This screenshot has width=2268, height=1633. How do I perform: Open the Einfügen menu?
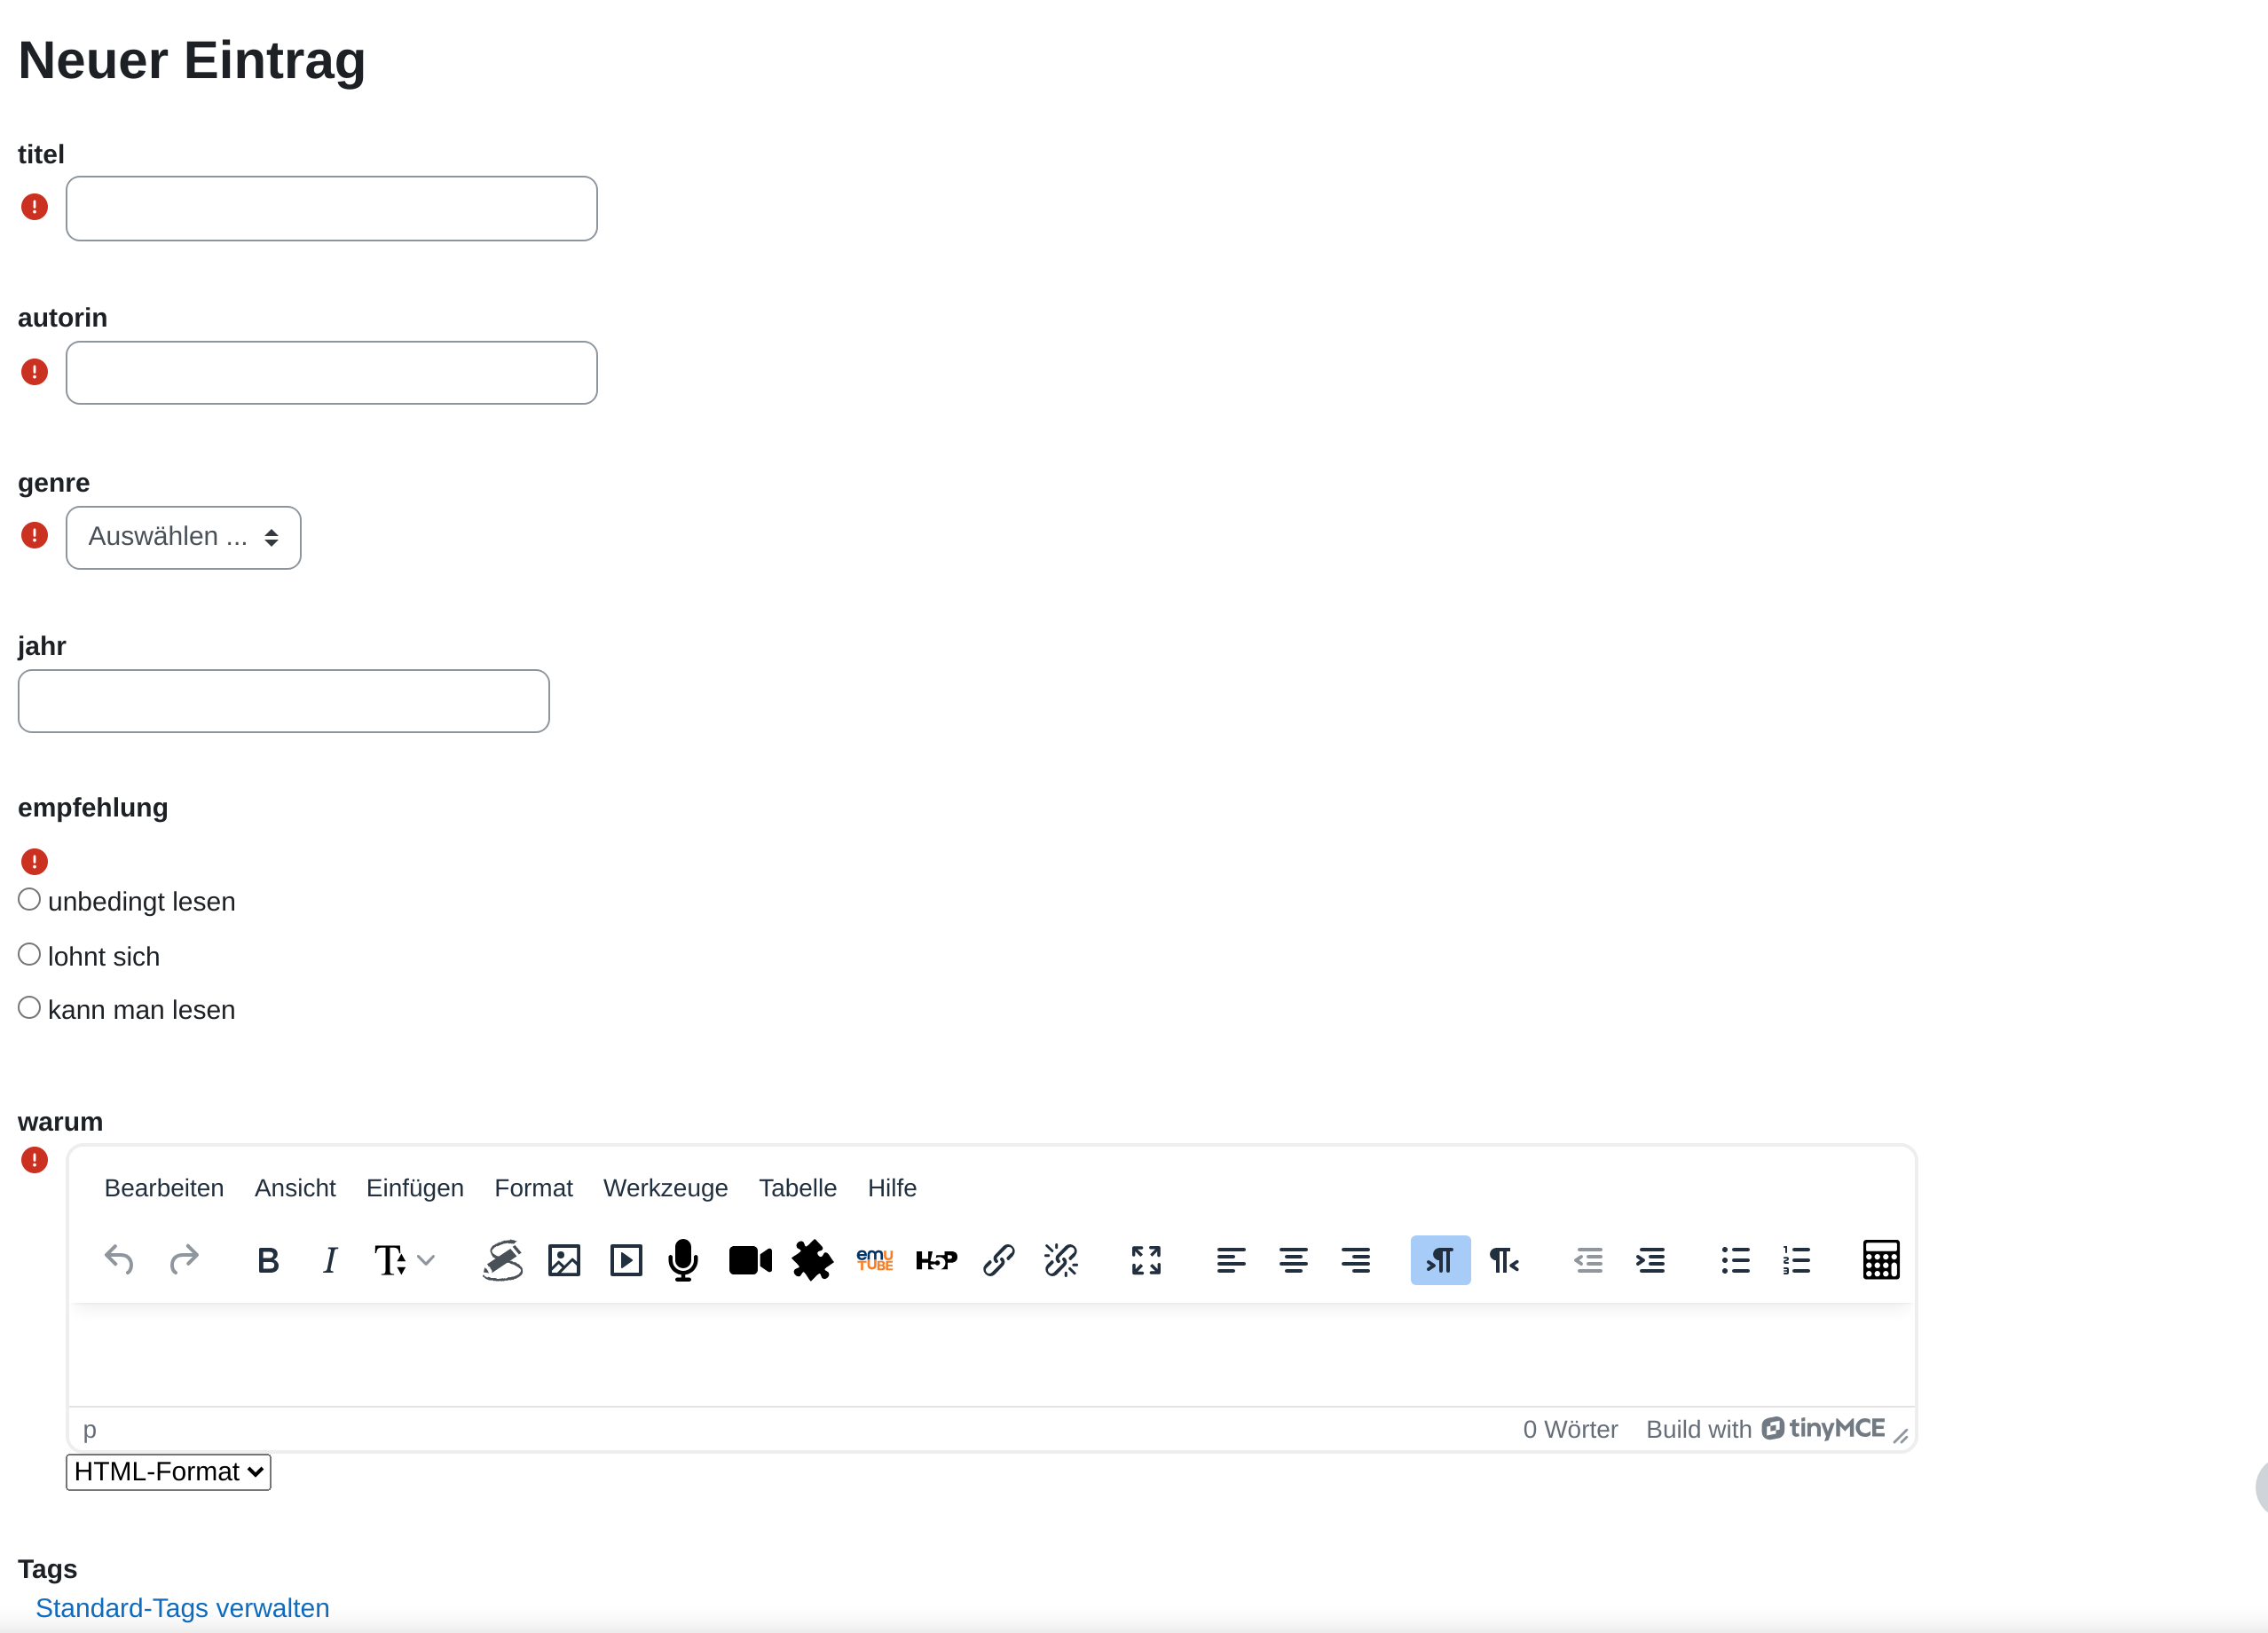point(415,1187)
